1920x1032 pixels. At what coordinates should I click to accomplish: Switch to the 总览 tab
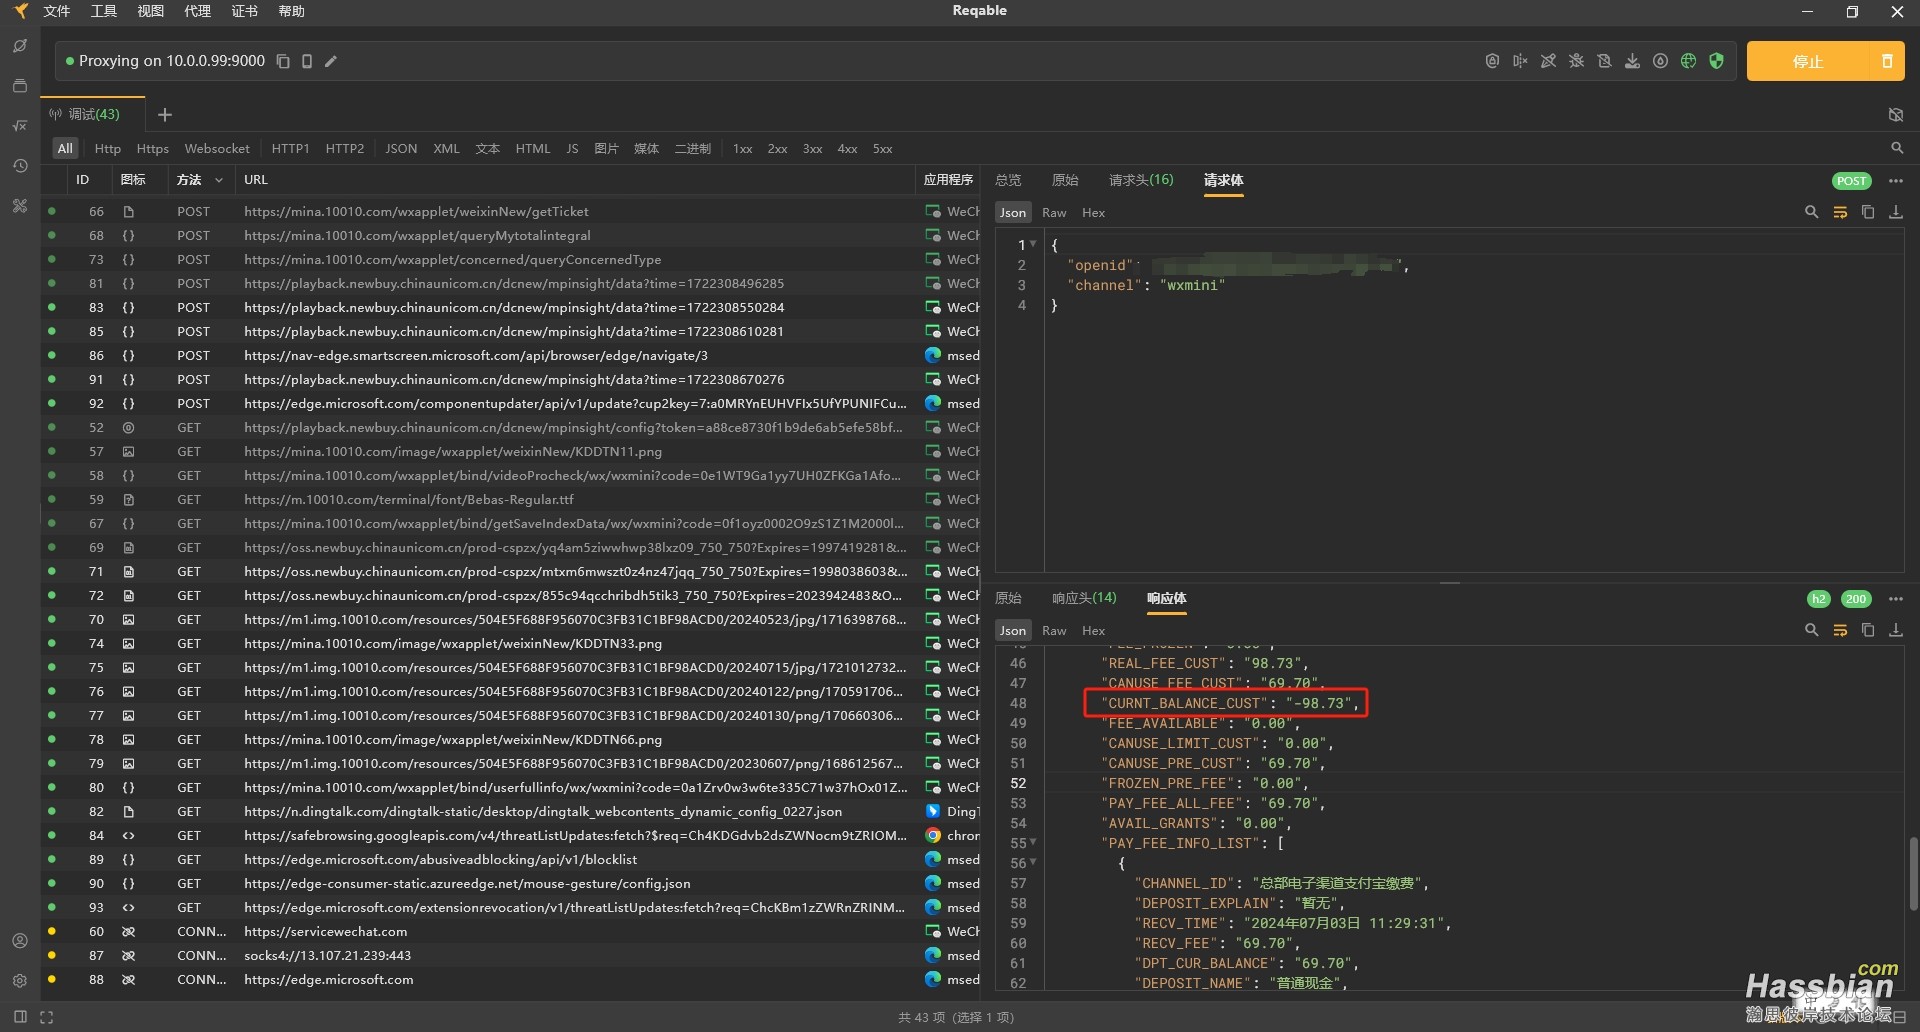click(1008, 180)
